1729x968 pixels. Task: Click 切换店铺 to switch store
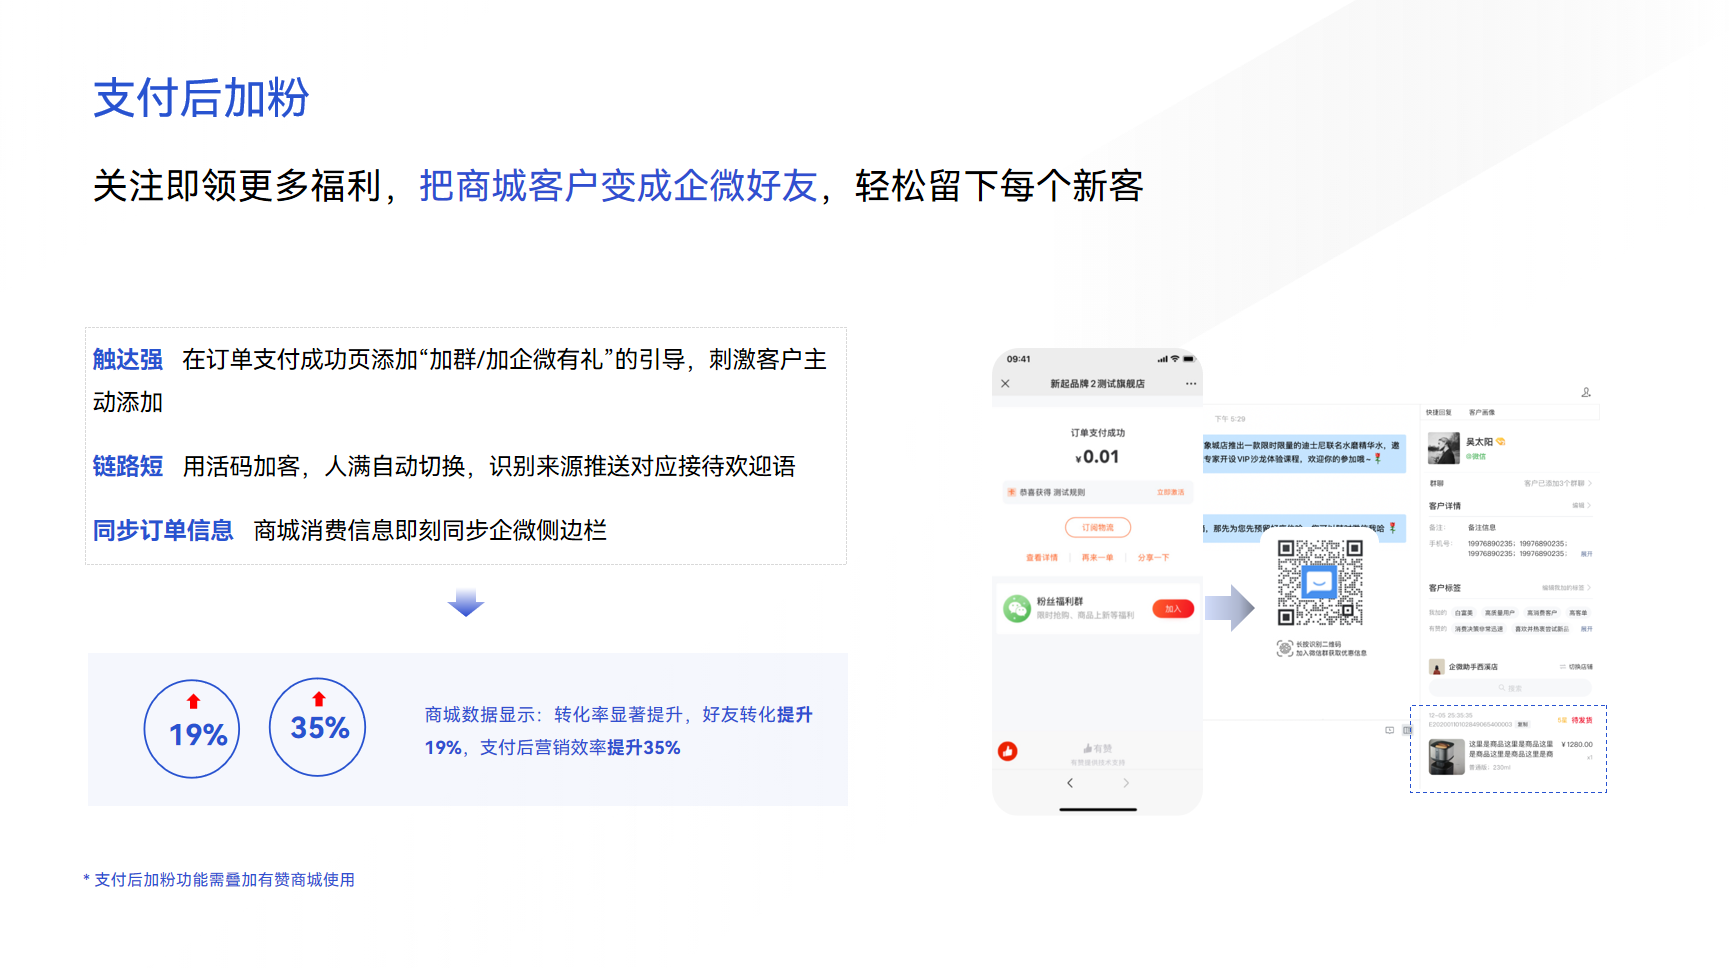tap(1576, 667)
